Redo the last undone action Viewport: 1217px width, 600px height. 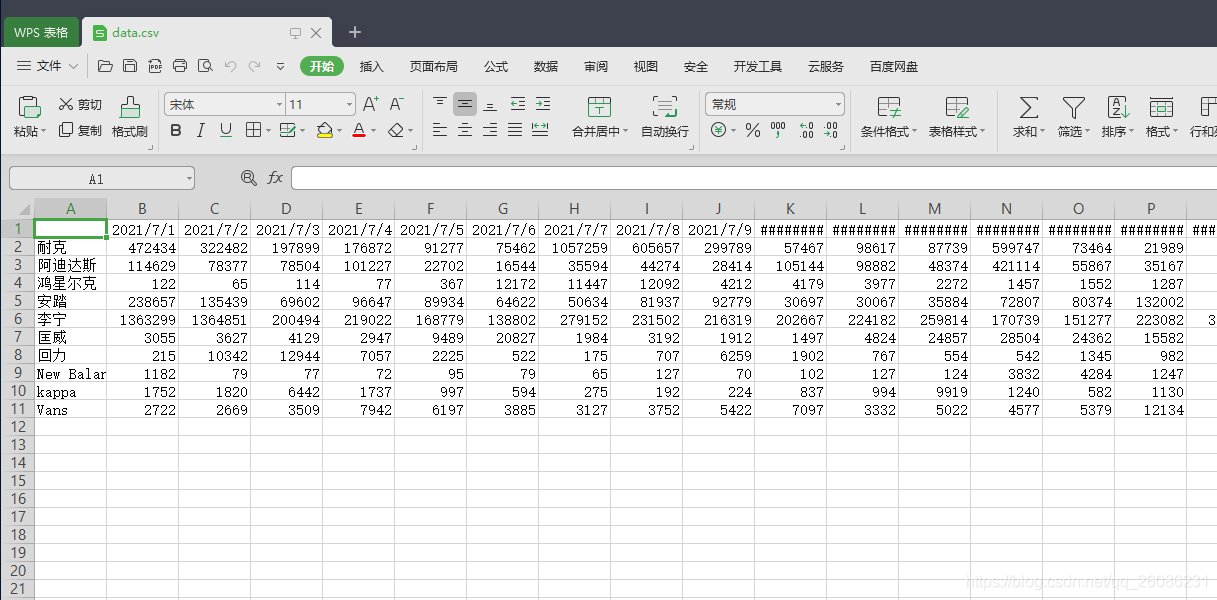coord(254,66)
